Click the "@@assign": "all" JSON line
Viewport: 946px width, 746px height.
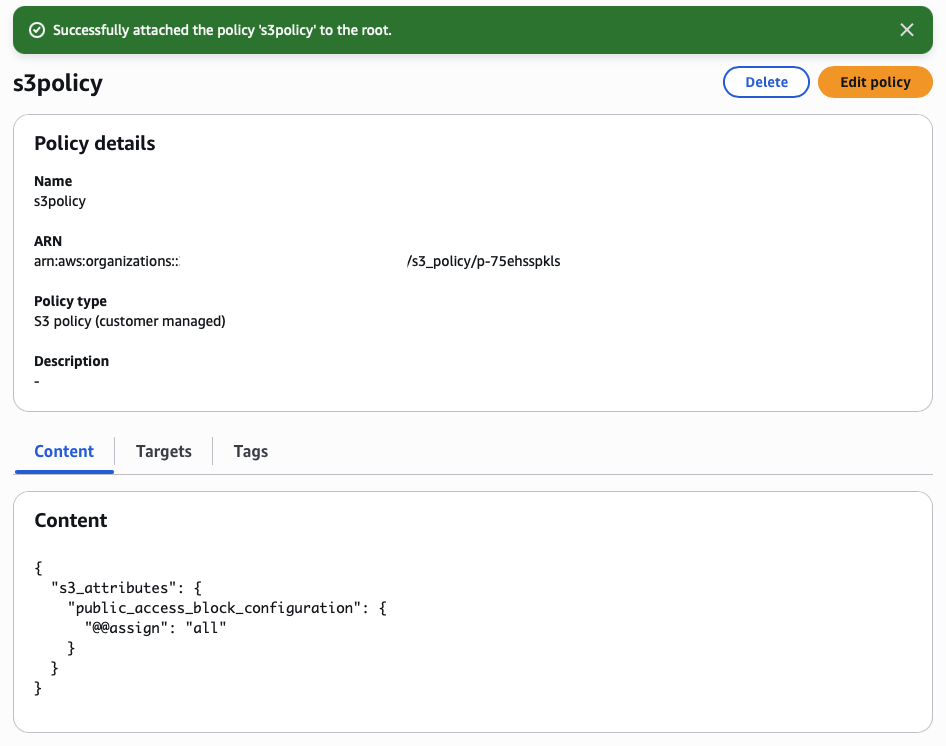156,628
